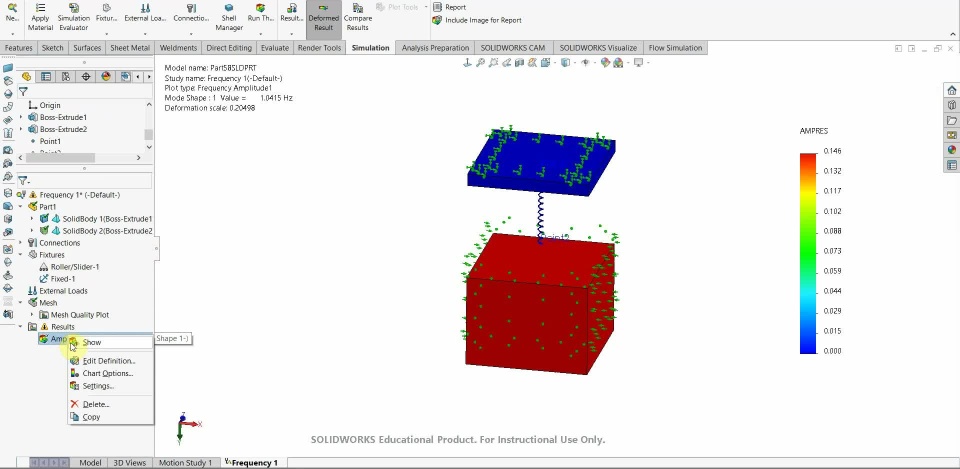Open the View Settings monitor icon
The width and height of the screenshot is (960, 469).
[638, 62]
